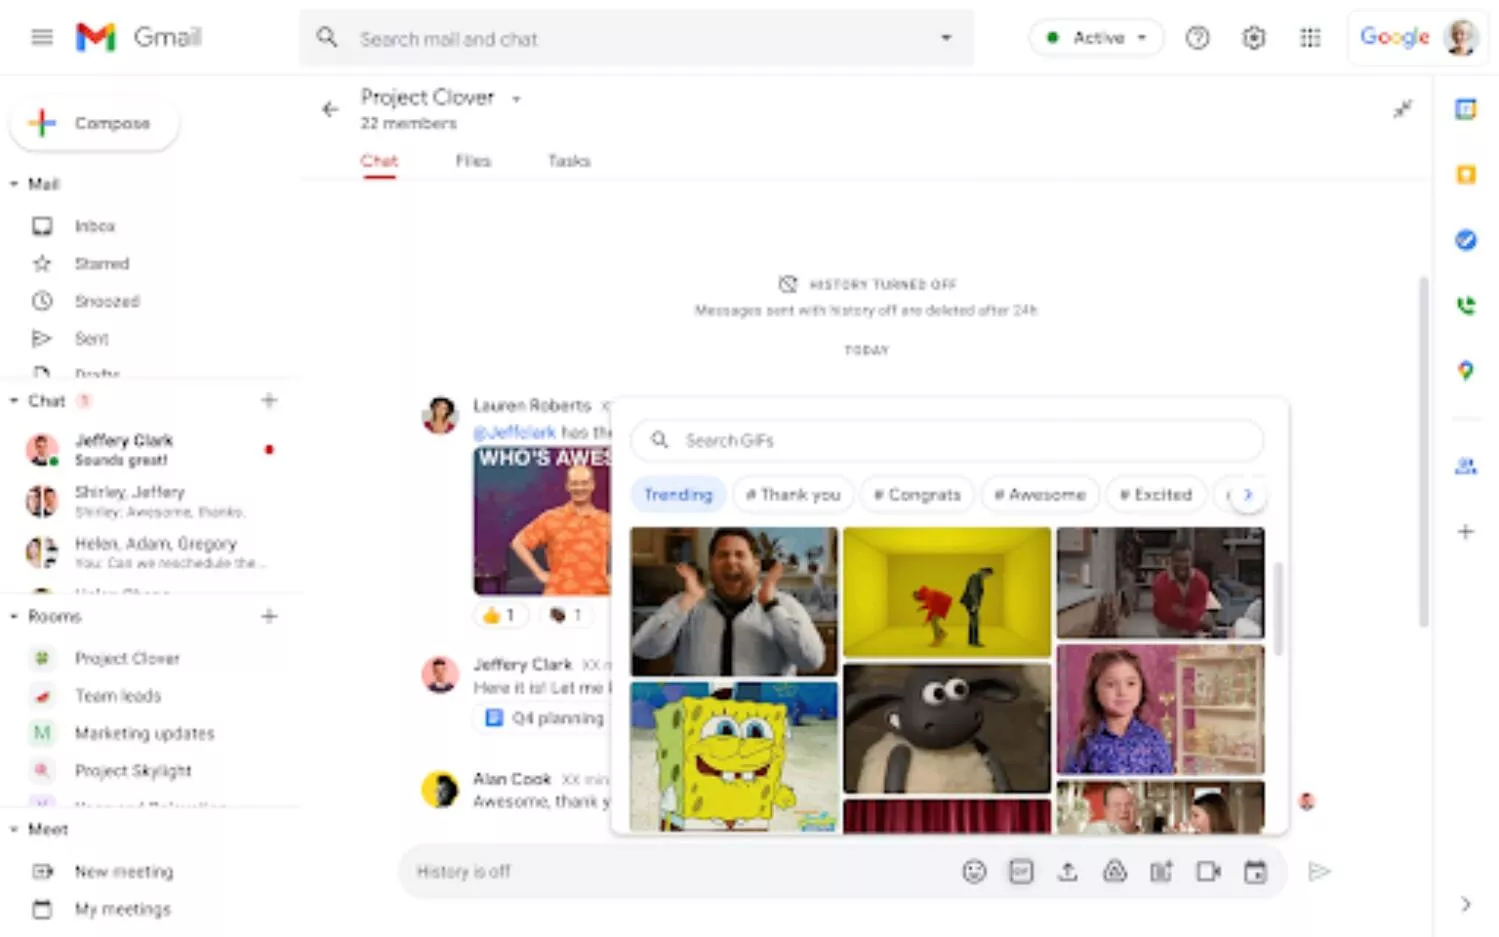Collapse the chat with the minimize arrows icon
1499x937 pixels.
point(1403,109)
